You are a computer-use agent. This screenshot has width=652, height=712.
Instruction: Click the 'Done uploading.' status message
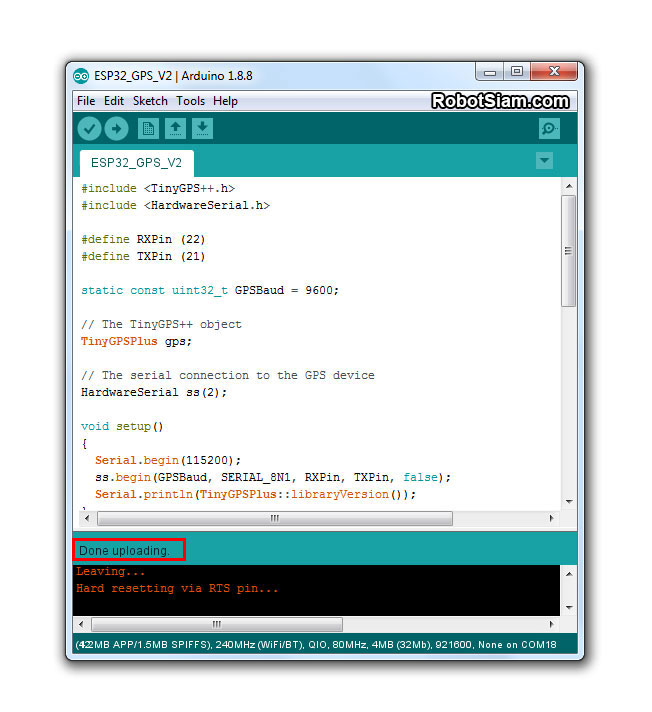click(x=124, y=551)
